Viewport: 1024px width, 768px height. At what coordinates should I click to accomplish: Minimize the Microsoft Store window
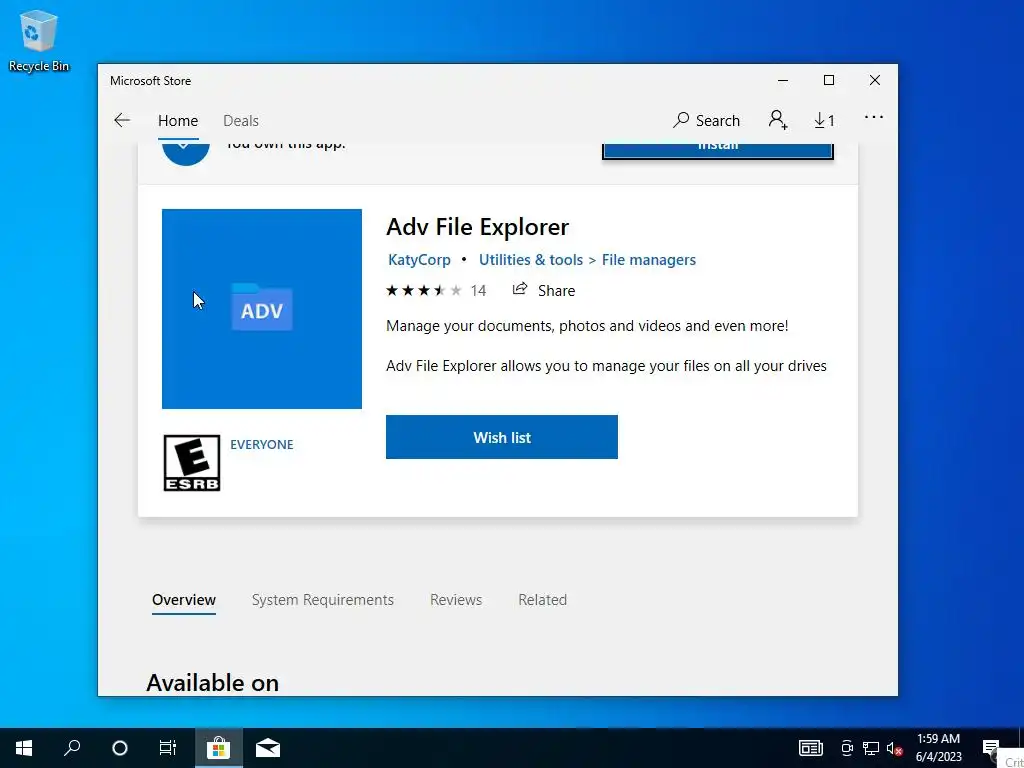[783, 80]
